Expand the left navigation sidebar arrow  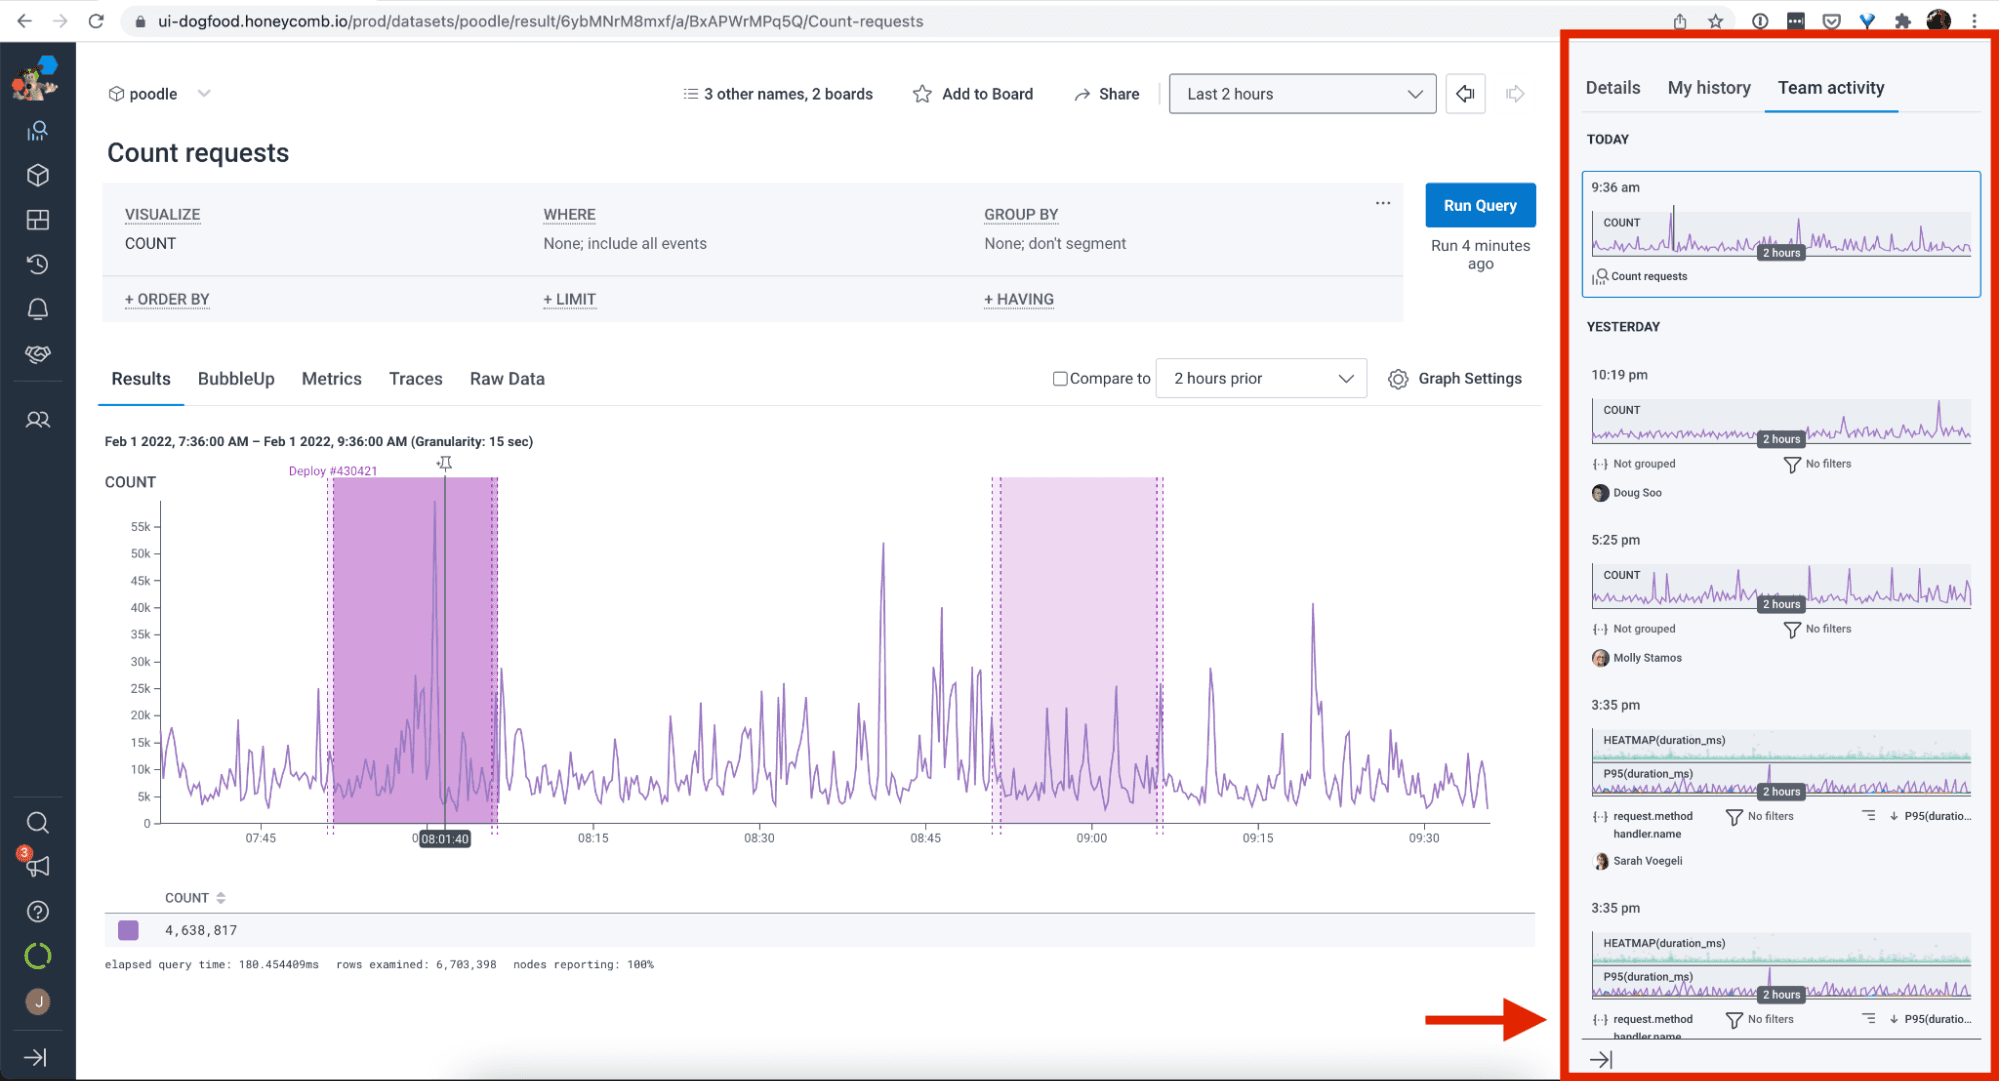pos(35,1057)
